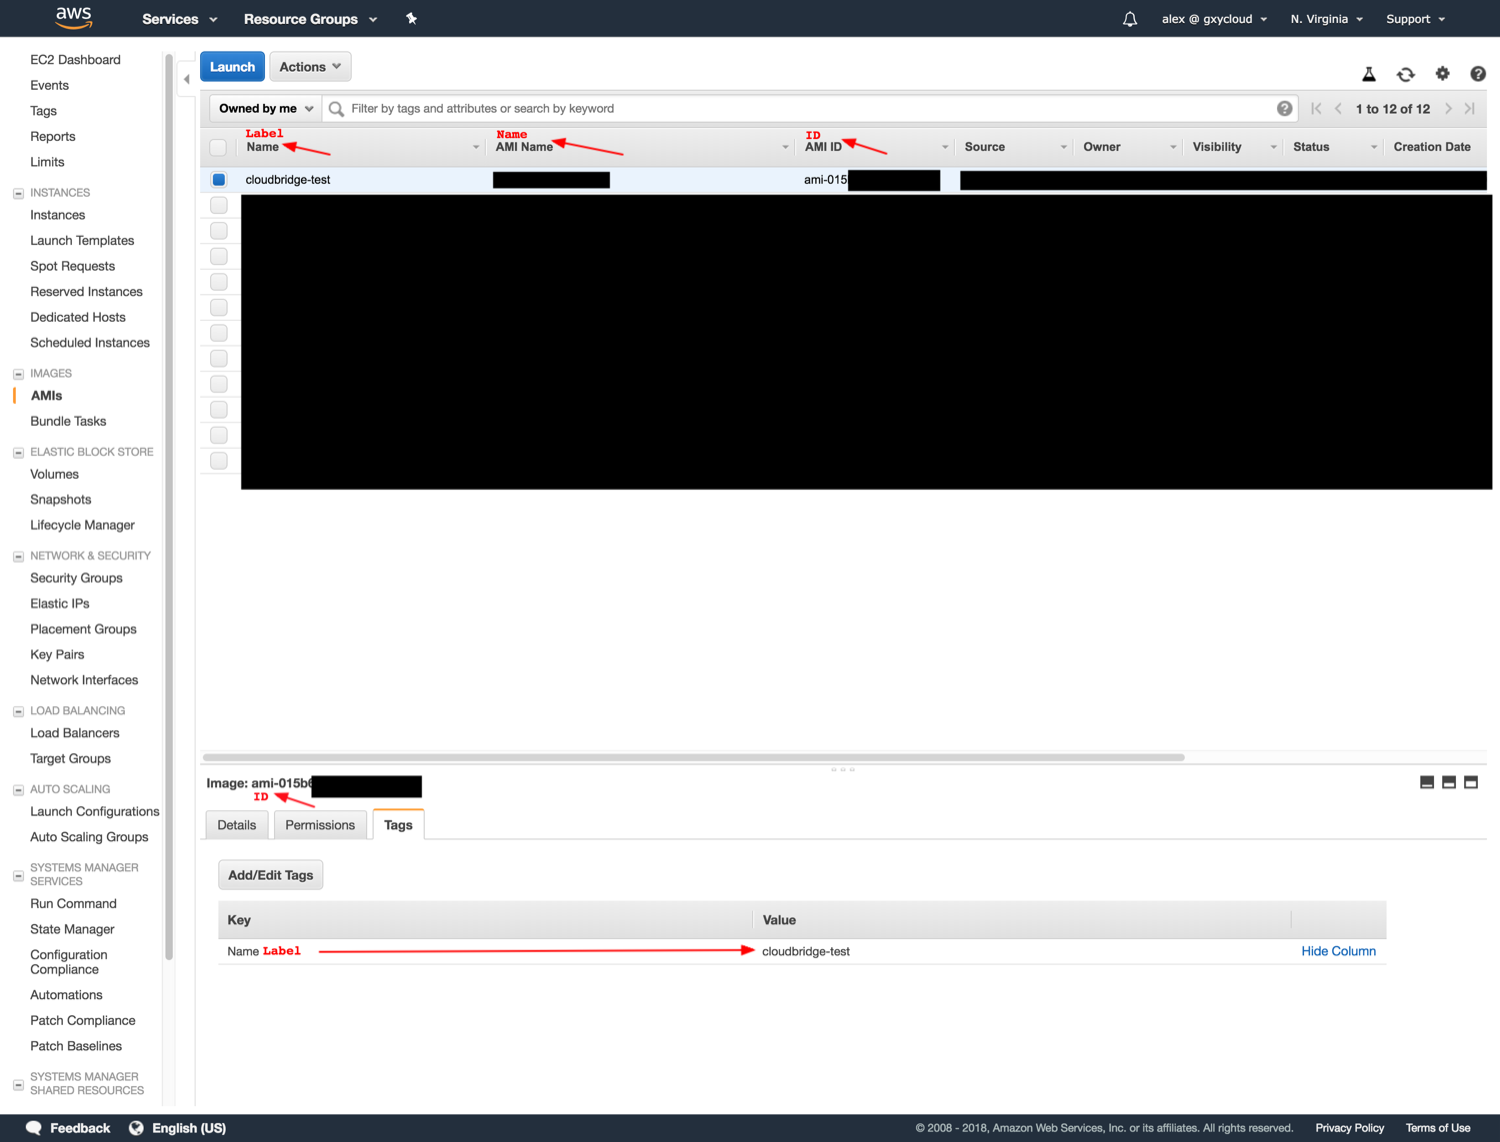Open Key Pairs in the sidebar
This screenshot has width=1500, height=1142.
pos(57,655)
